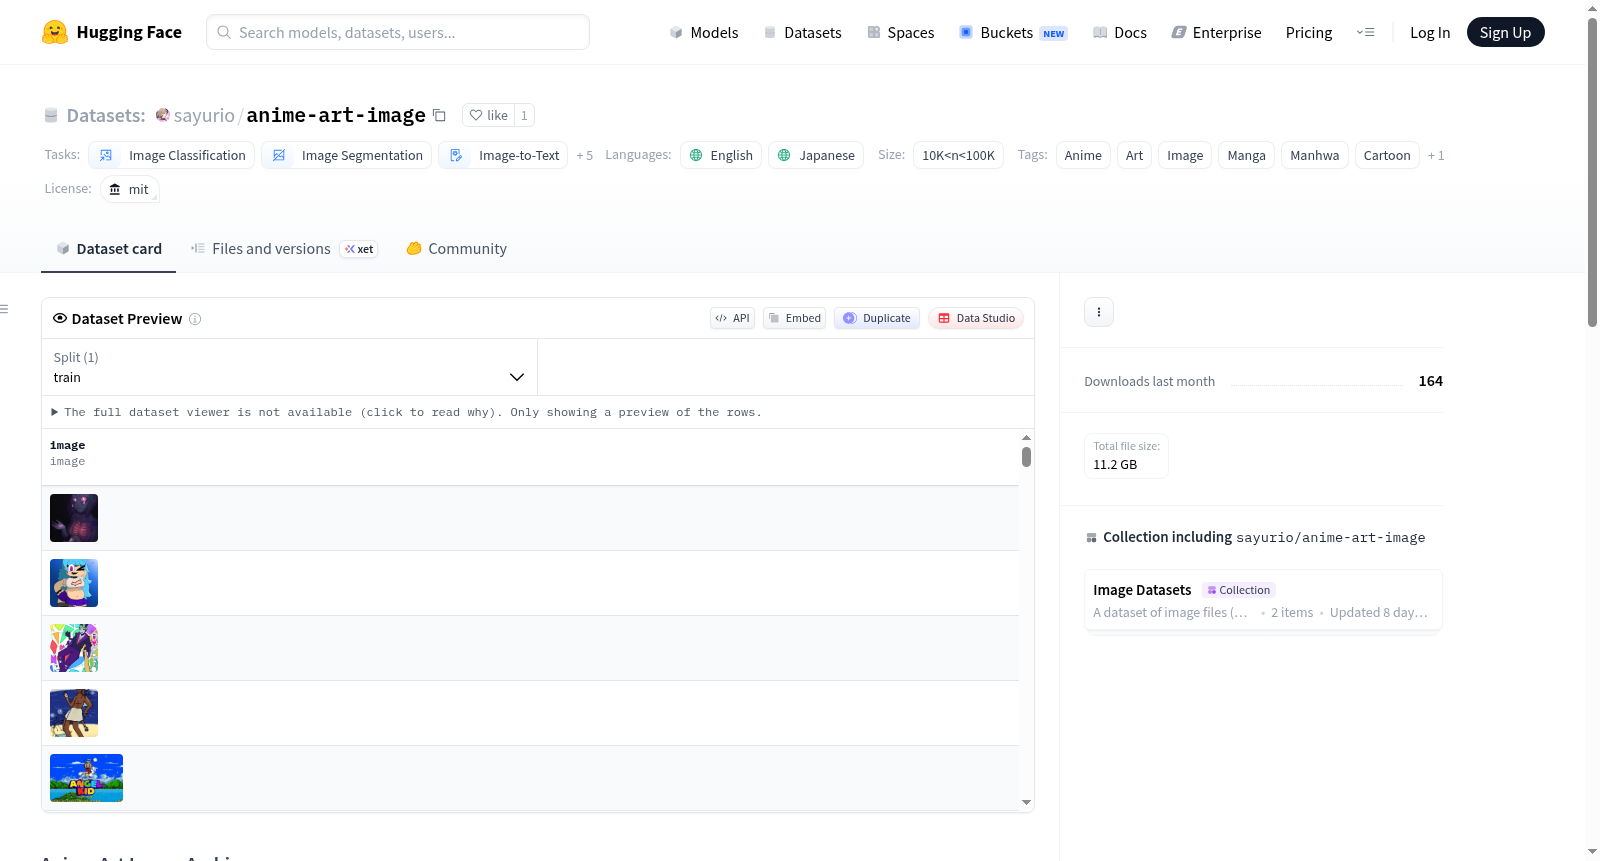
Task: Expand the full dataset viewer notice
Action: click(406, 412)
